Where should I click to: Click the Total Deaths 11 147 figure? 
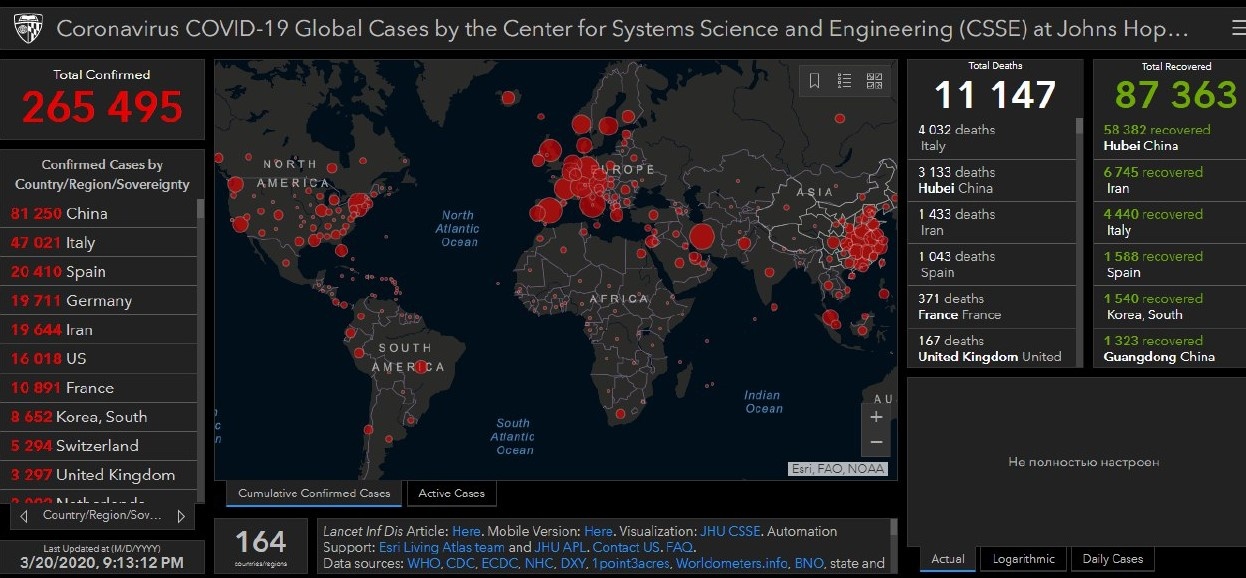tap(995, 95)
